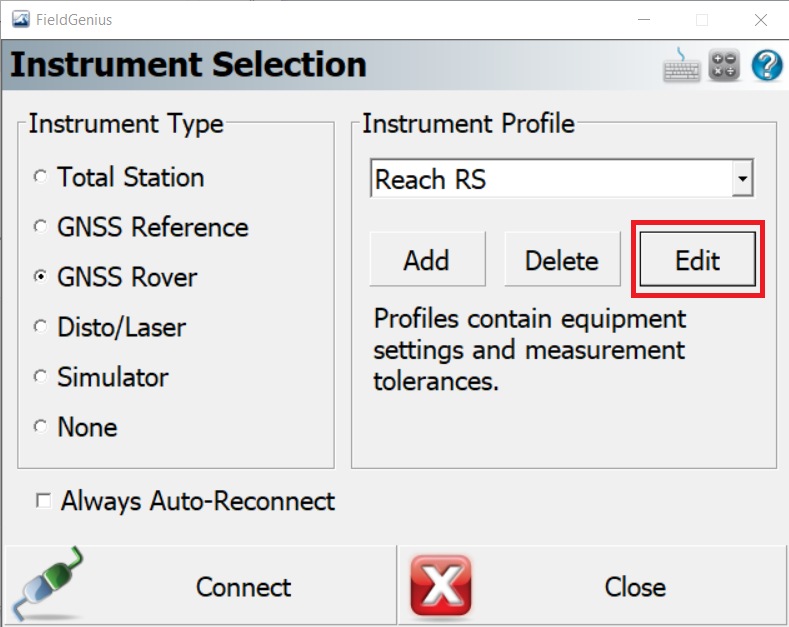Open the calculator icon
This screenshot has height=627, width=789.
[x=724, y=65]
